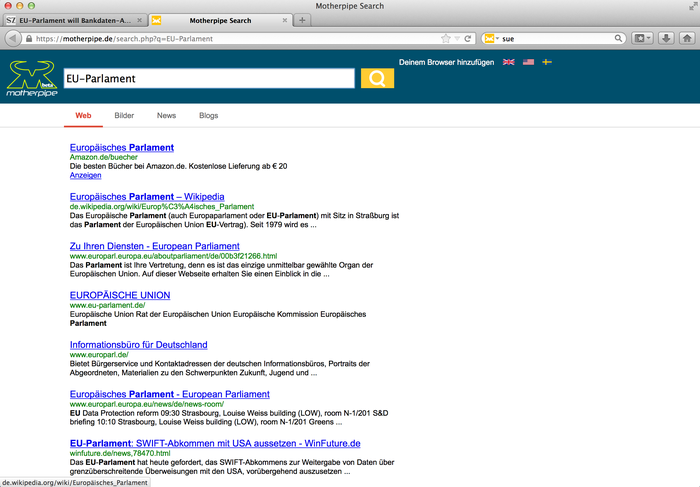Open search engine selector dropdown in search box
This screenshot has height=487, width=700.
click(x=492, y=38)
